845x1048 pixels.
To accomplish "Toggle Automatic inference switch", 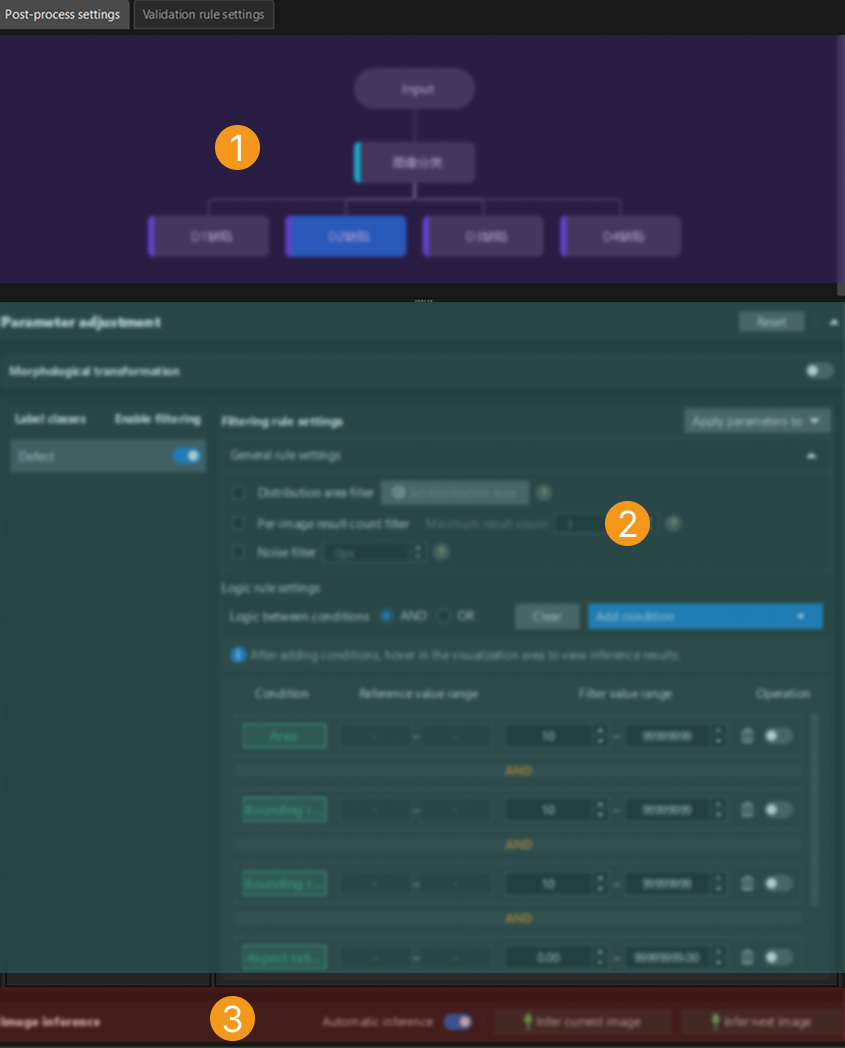I will click(458, 1021).
